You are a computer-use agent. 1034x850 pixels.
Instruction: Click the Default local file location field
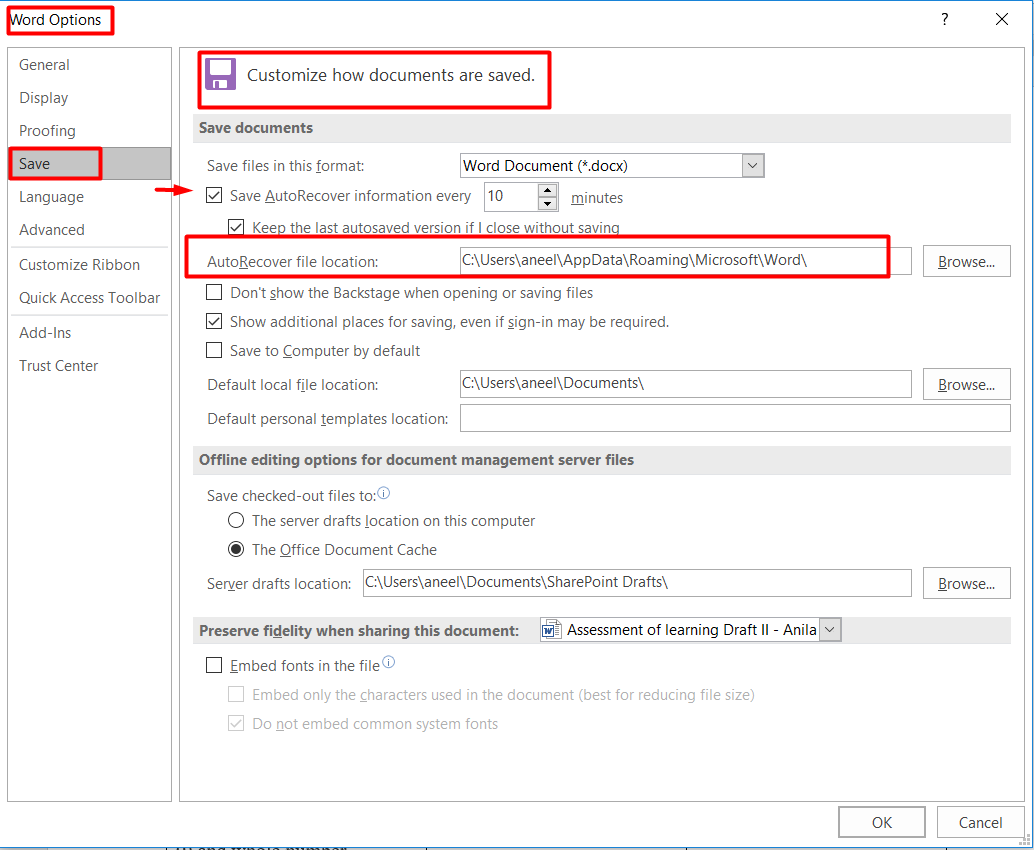tap(686, 384)
